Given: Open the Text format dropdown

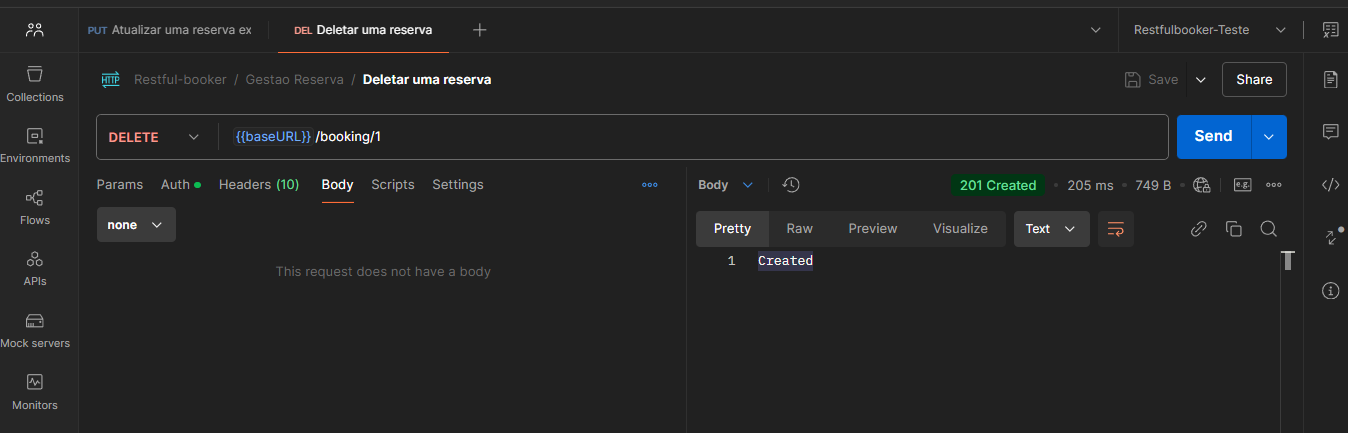Looking at the screenshot, I should (1051, 229).
